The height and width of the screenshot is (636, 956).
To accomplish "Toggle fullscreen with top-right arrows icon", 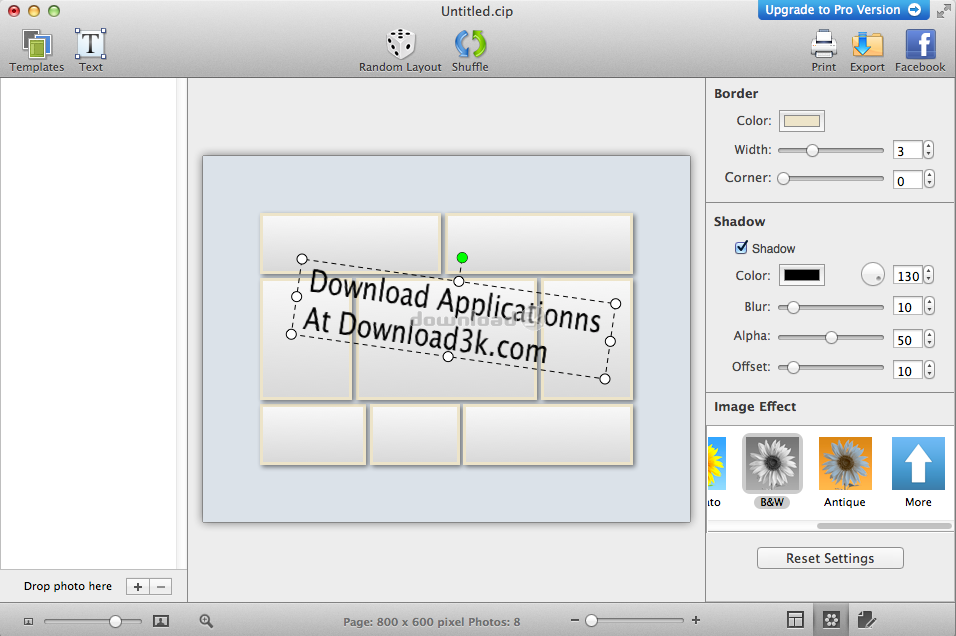I will pos(943,10).
